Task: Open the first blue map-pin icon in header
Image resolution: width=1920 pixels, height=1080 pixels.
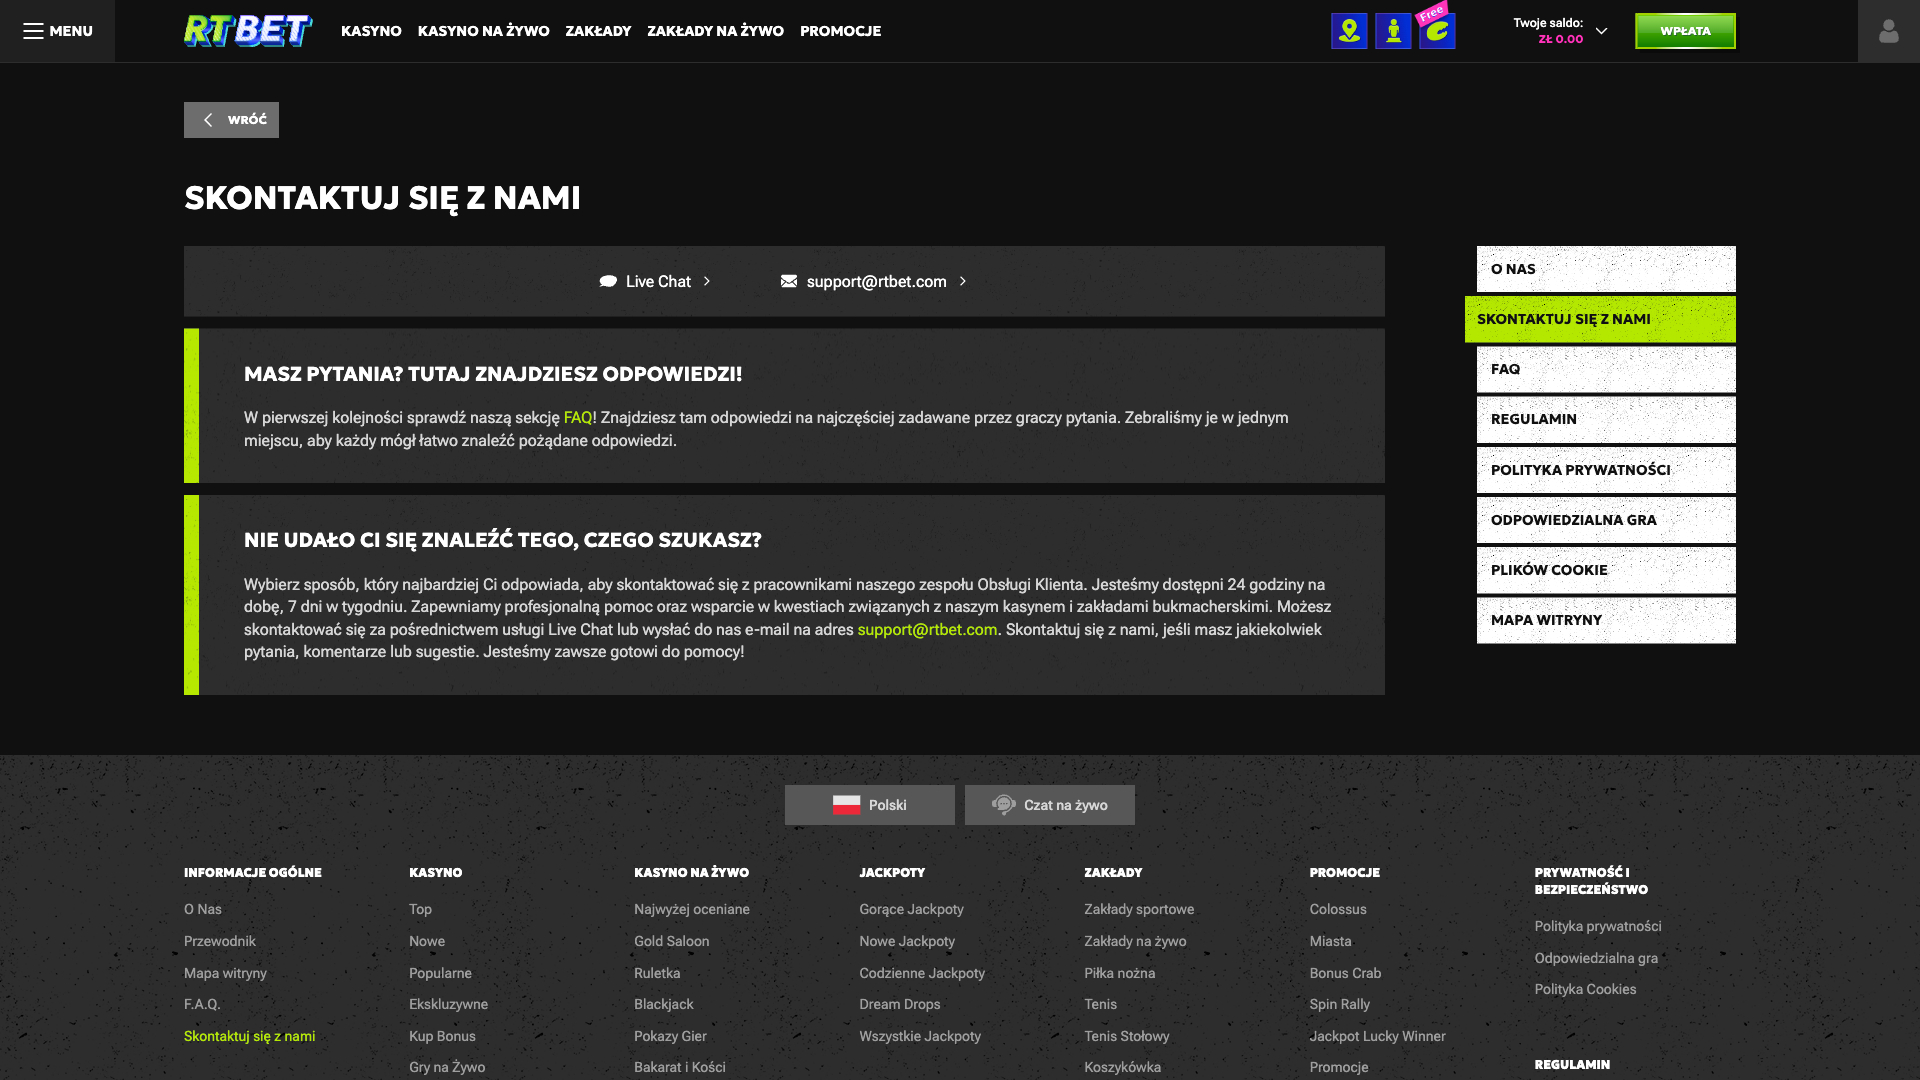Action: click(x=1349, y=31)
